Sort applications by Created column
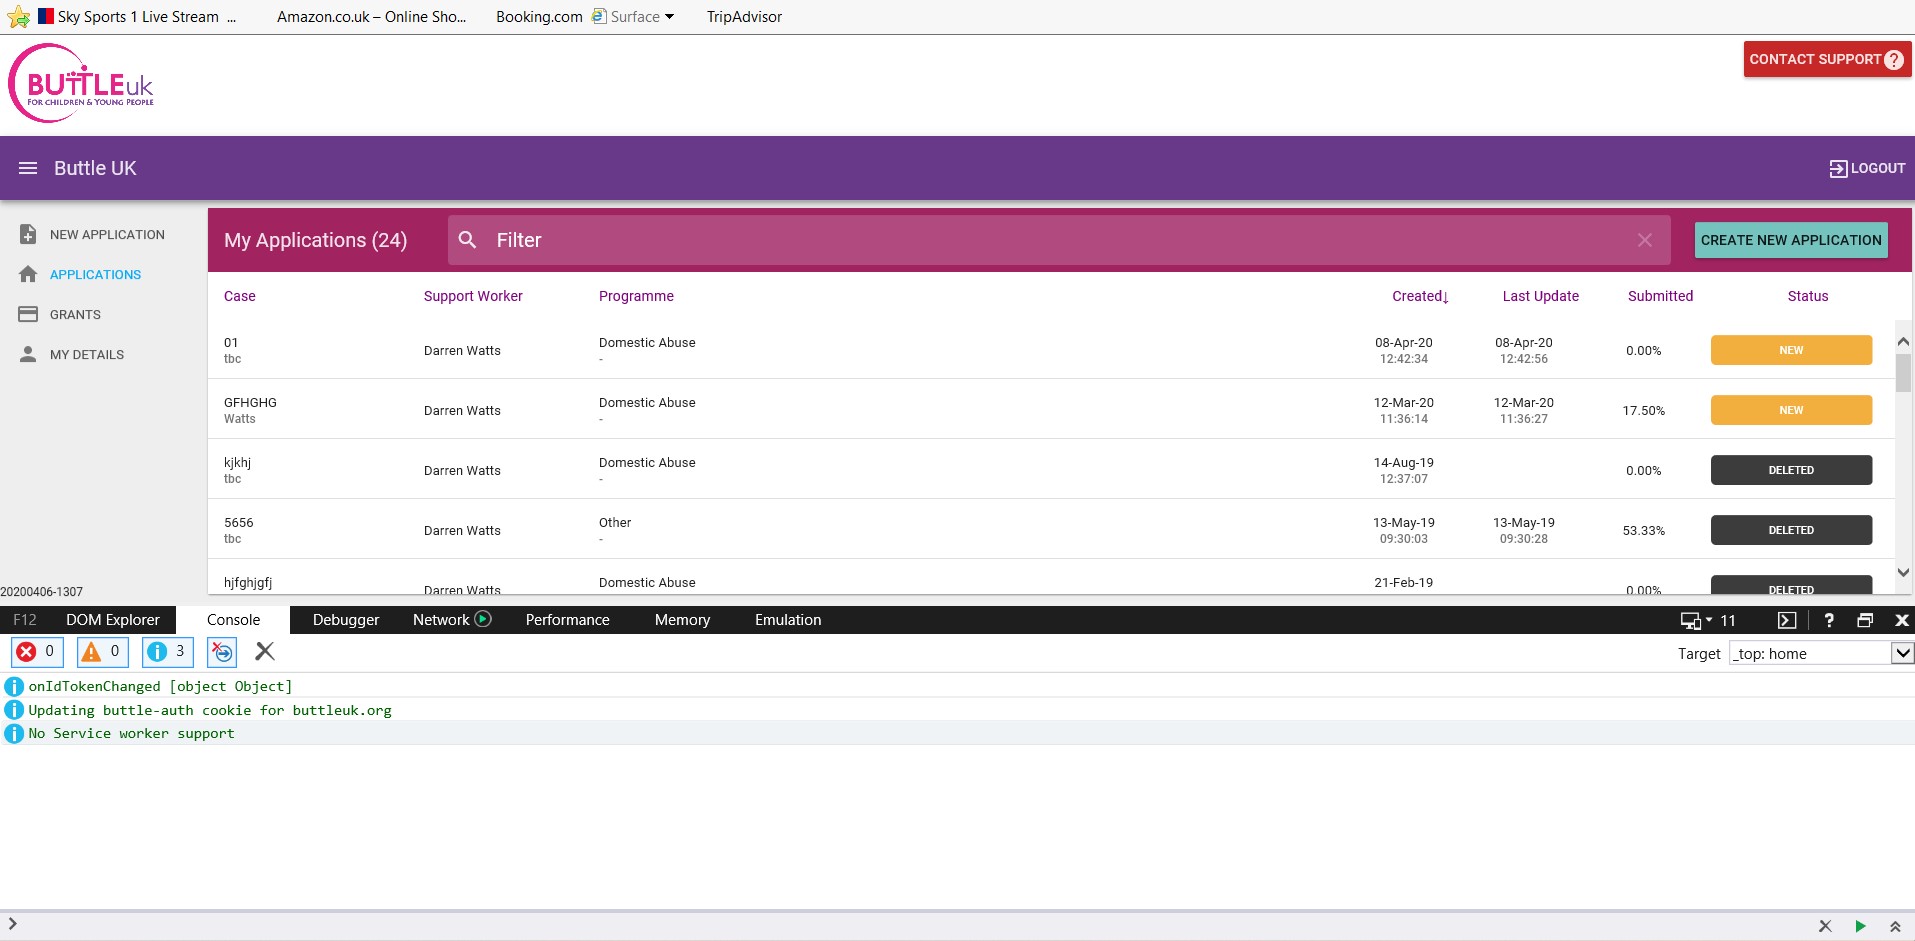Image resolution: width=1915 pixels, height=941 pixels. coord(1420,296)
